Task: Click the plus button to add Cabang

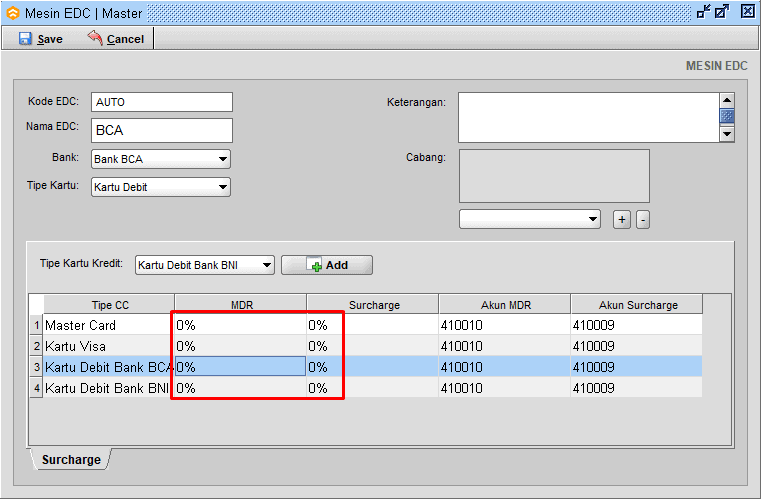Action: [x=622, y=219]
